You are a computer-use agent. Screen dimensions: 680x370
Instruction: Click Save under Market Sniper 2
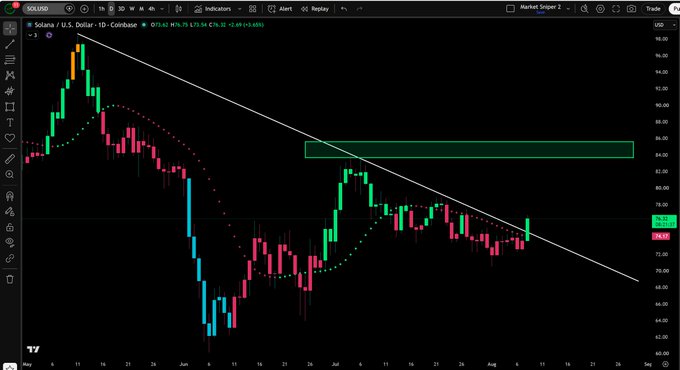tap(540, 13)
